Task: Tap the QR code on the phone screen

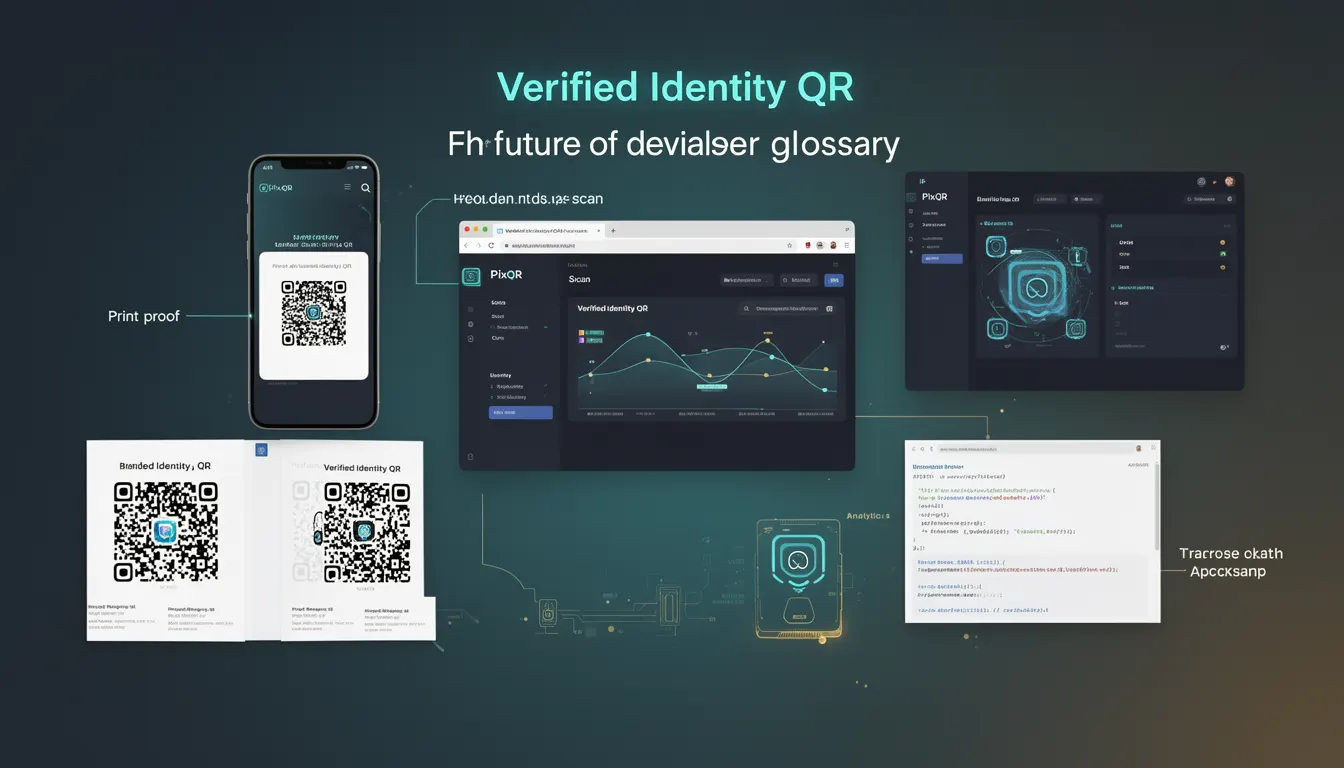Action: pyautogui.click(x=313, y=313)
